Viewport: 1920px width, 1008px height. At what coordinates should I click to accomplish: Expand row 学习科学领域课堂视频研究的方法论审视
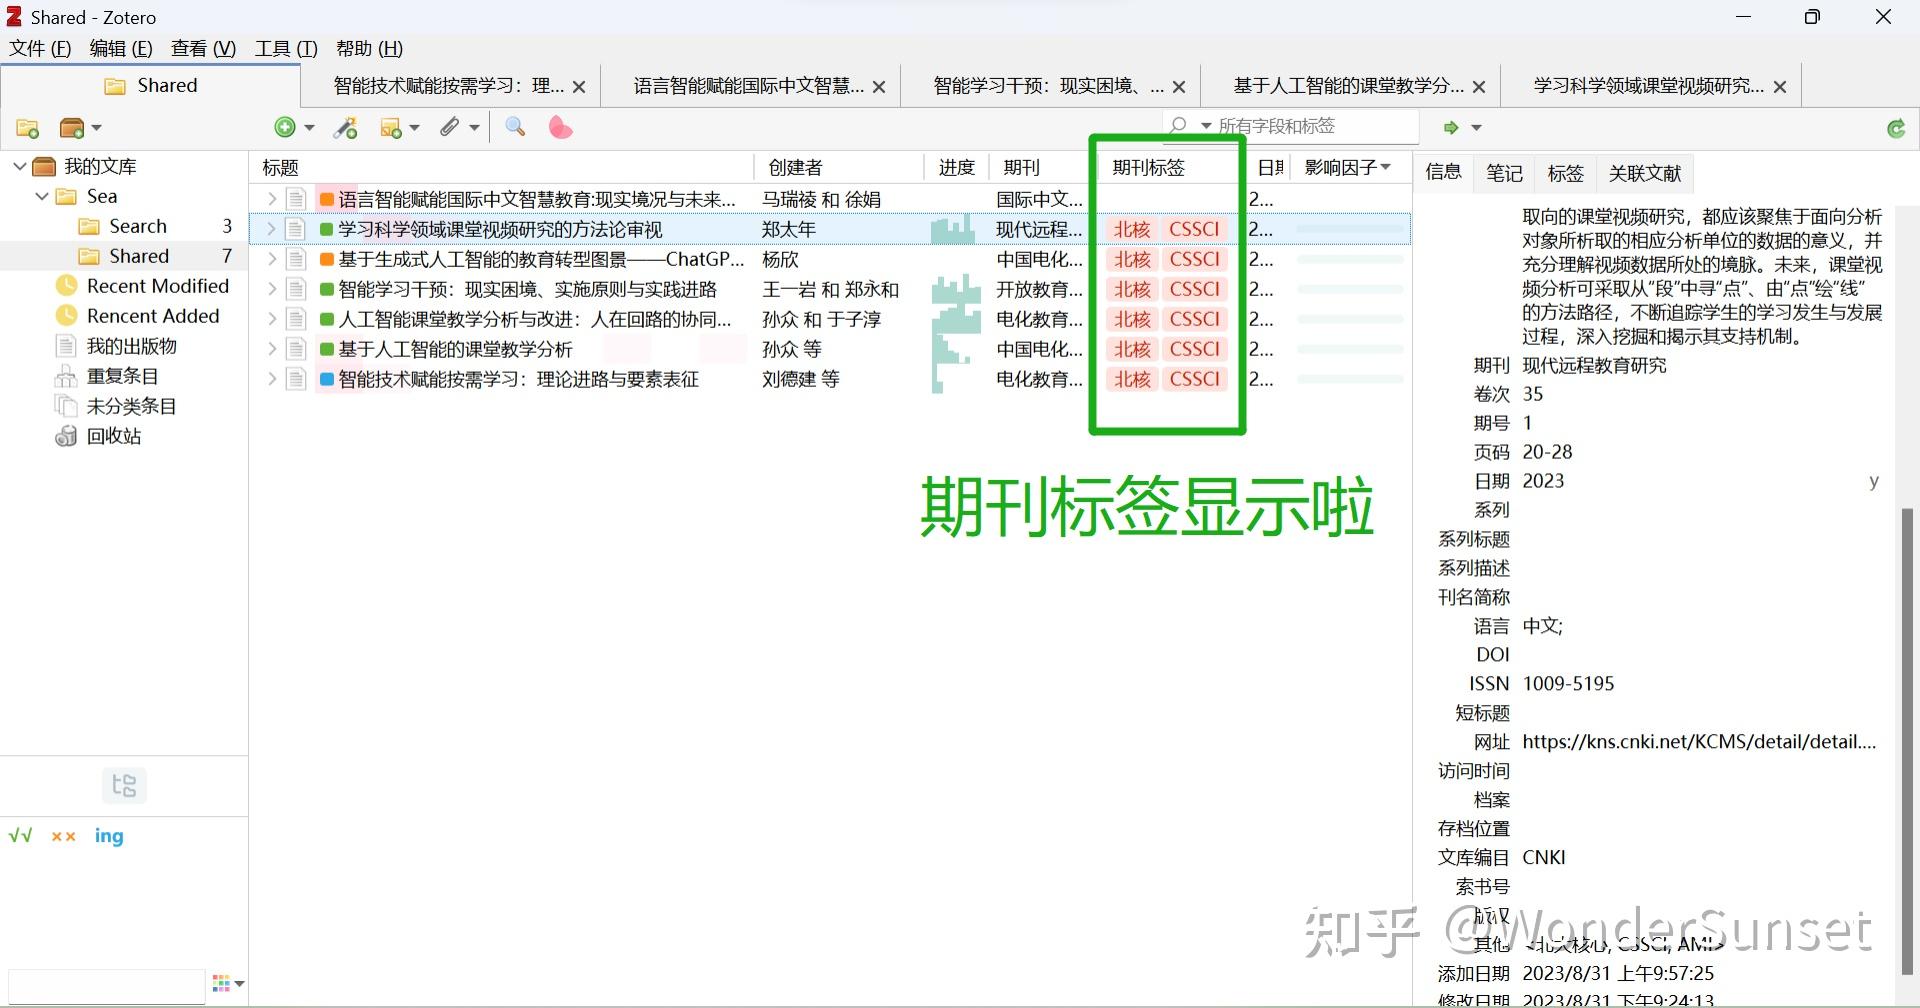pos(271,229)
